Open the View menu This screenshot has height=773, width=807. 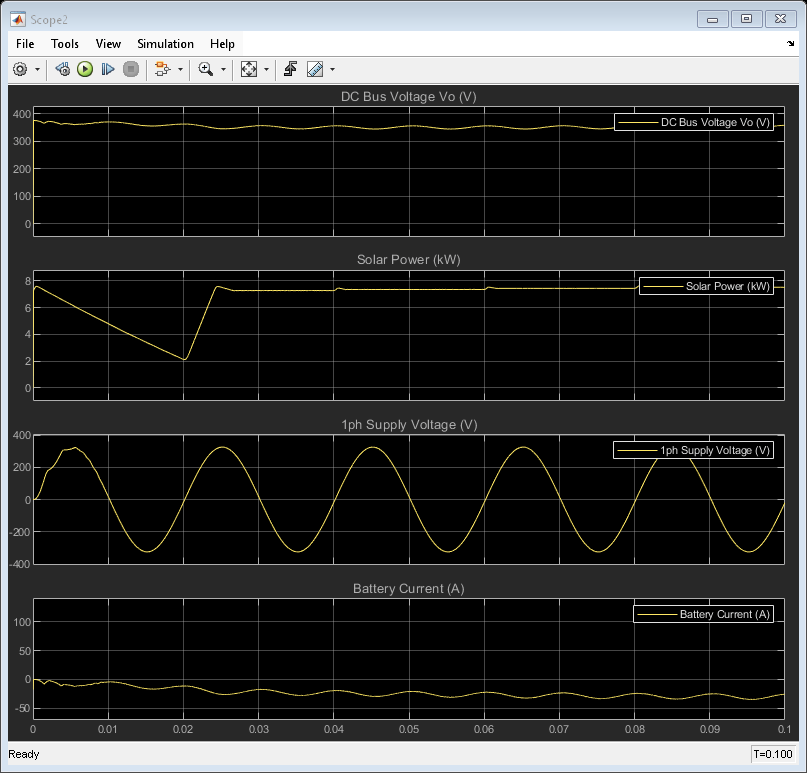tap(108, 44)
